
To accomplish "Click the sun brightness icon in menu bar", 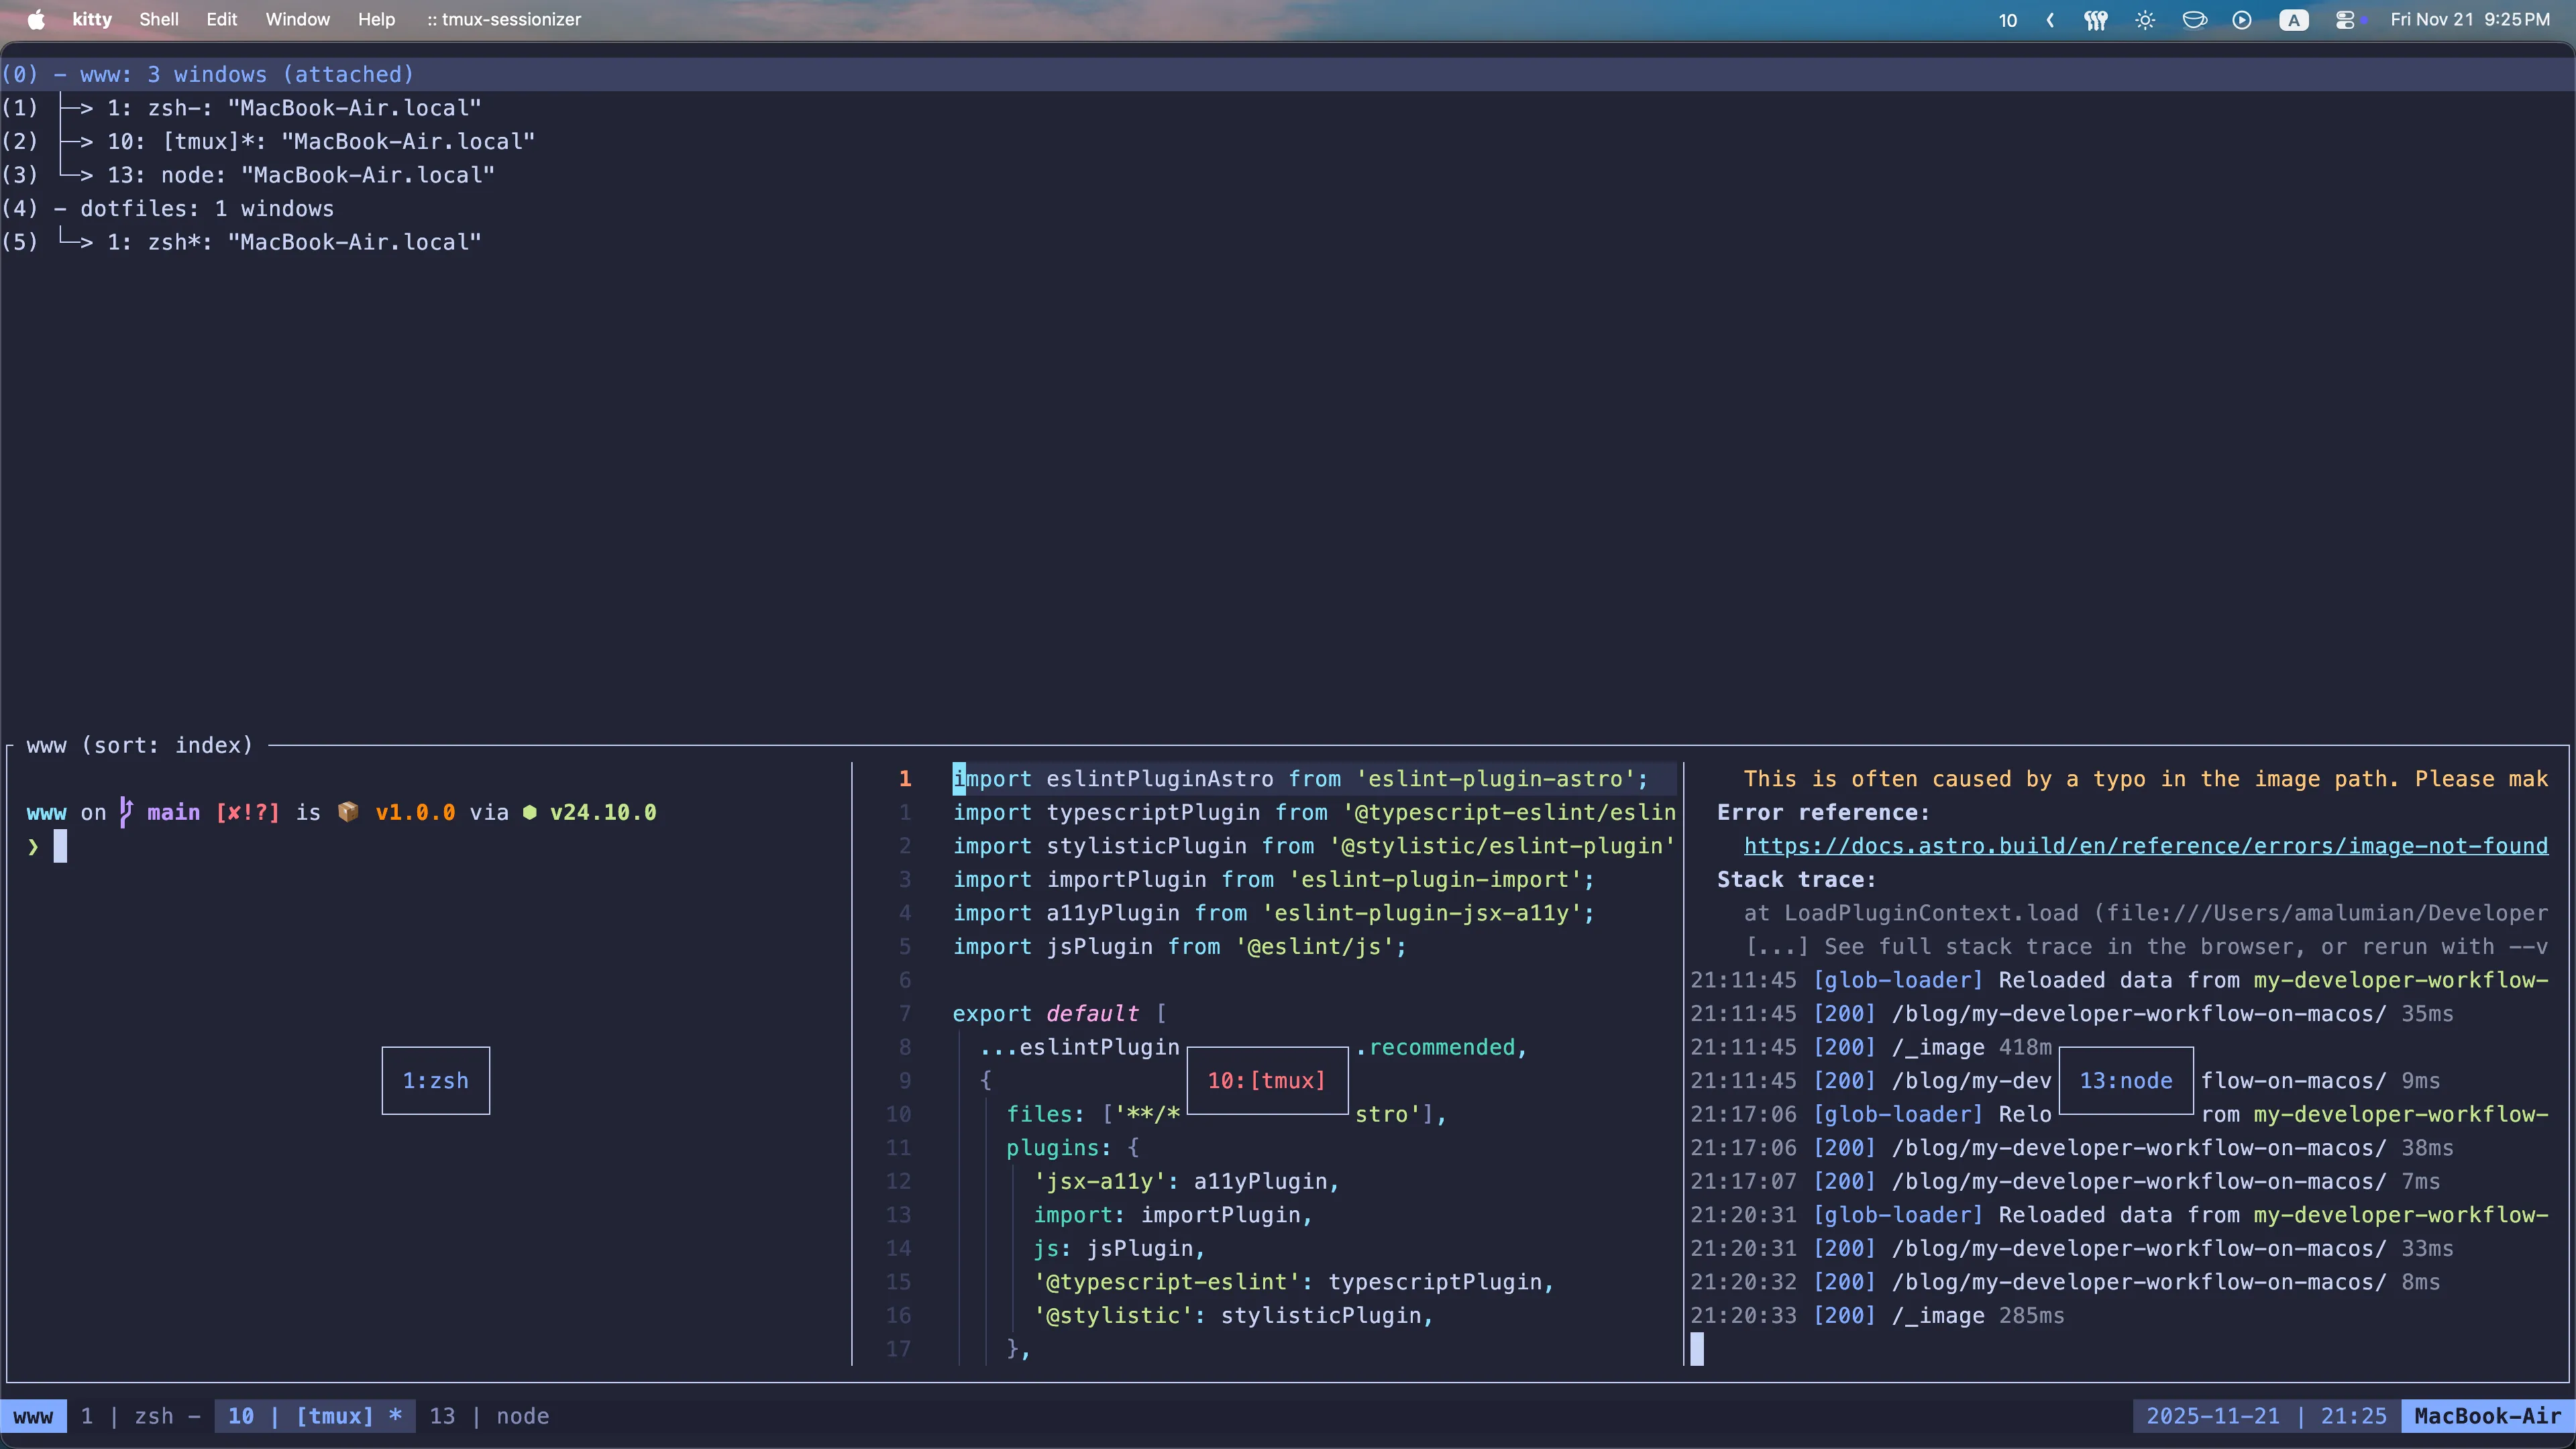I will (2145, 19).
